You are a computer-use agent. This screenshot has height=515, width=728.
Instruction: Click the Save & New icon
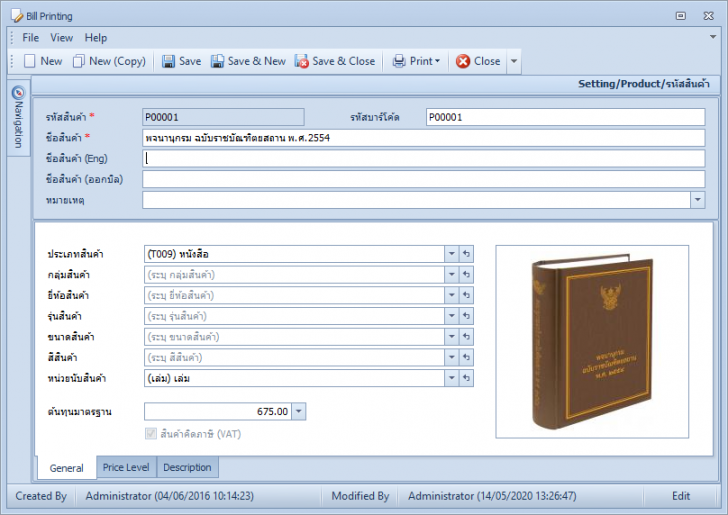coord(217,61)
